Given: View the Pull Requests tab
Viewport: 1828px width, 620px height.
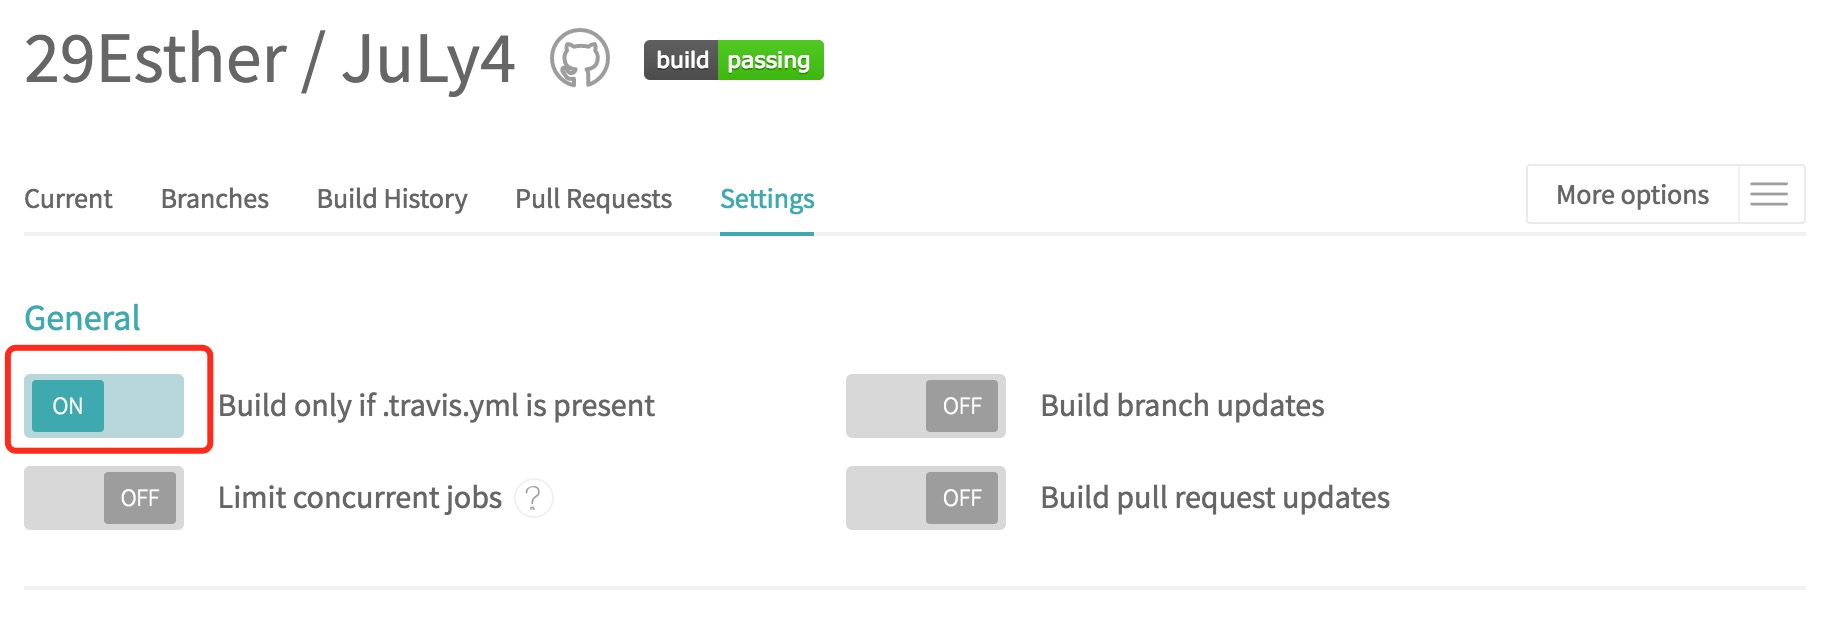Looking at the screenshot, I should [x=593, y=199].
